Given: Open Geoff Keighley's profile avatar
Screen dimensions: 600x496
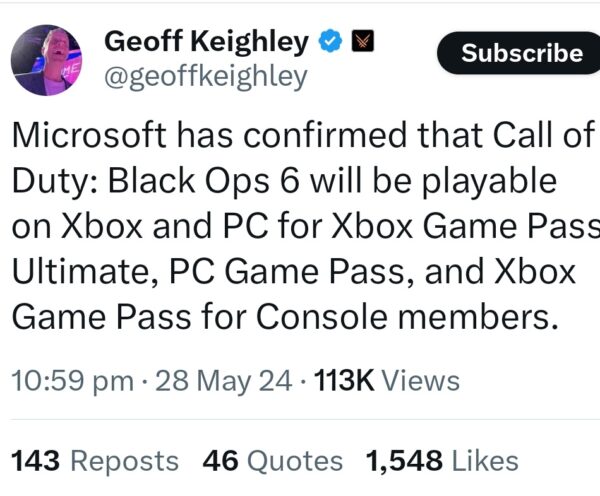Looking at the screenshot, I should point(47,60).
